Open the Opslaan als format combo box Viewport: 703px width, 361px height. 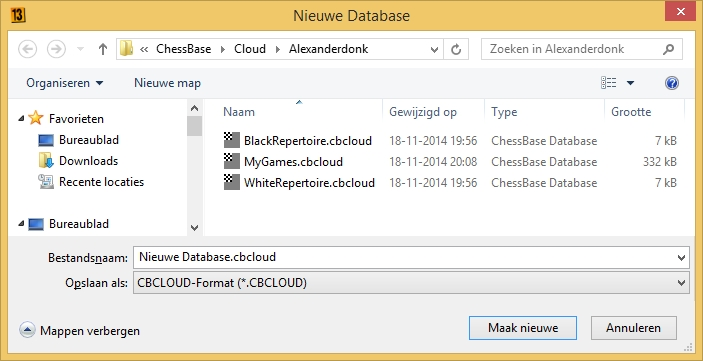pos(411,283)
